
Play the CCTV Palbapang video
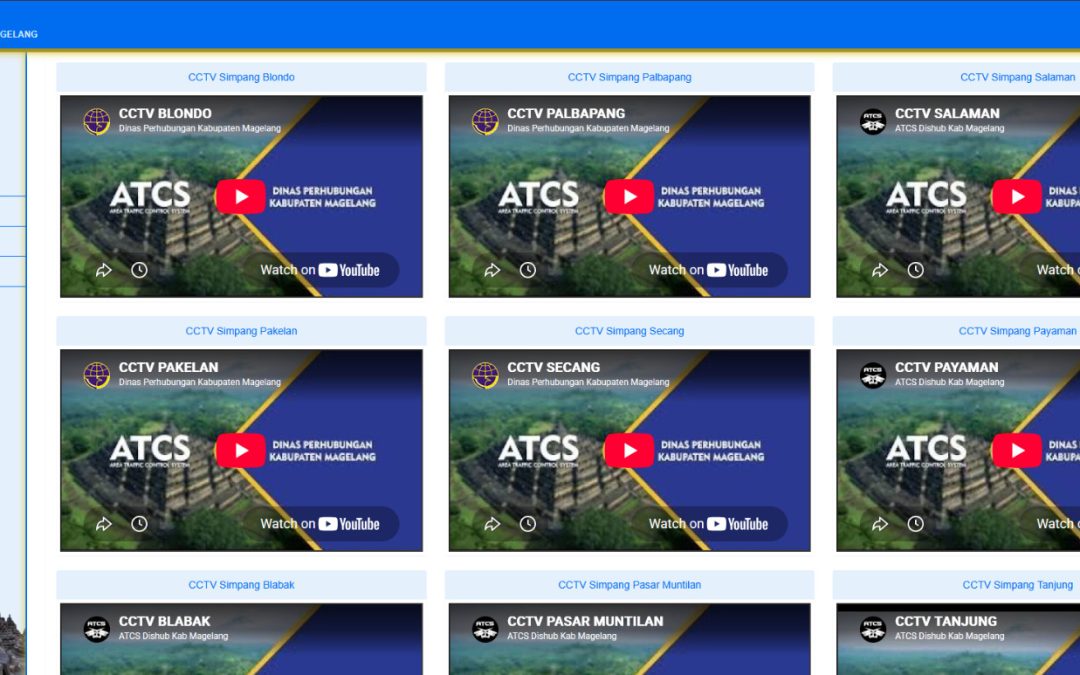(x=629, y=197)
